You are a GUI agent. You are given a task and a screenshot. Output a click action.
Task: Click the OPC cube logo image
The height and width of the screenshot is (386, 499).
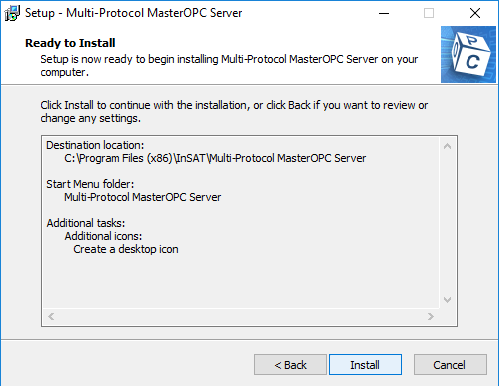(468, 54)
